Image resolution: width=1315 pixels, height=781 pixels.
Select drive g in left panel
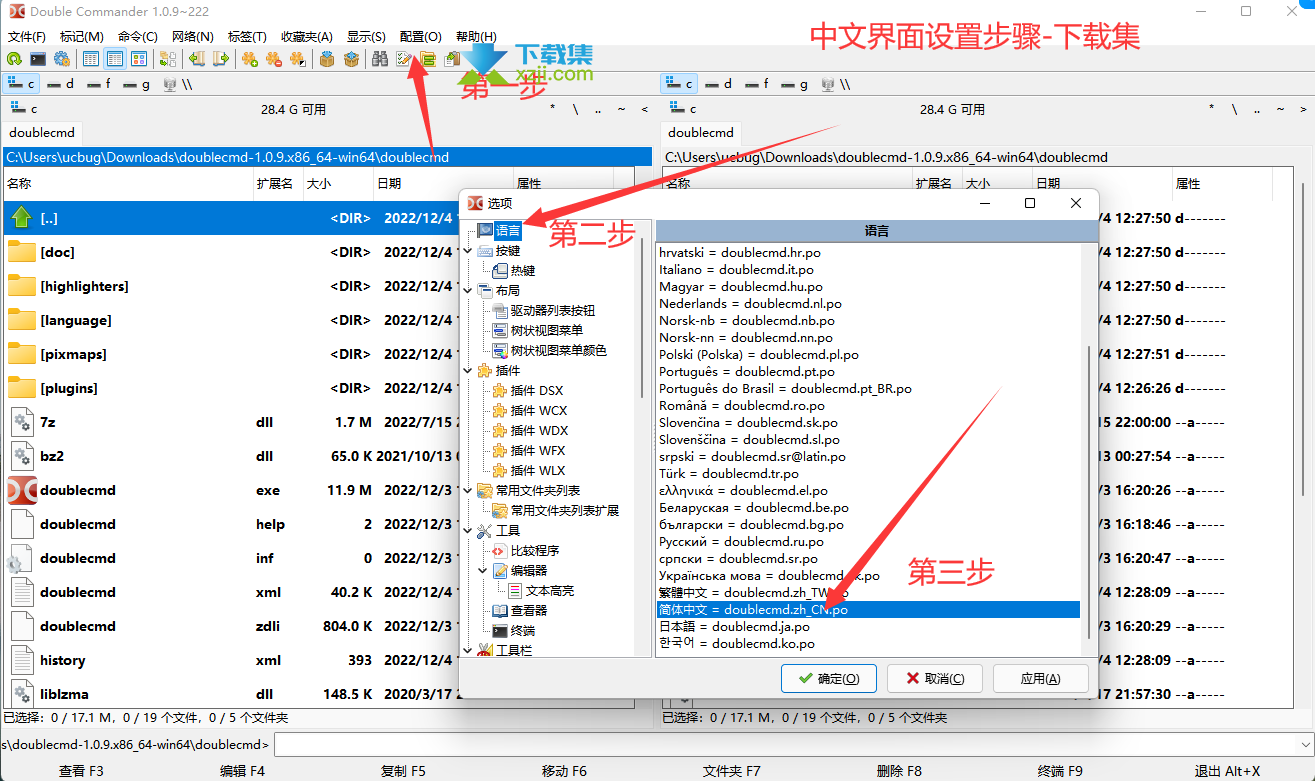coord(136,84)
